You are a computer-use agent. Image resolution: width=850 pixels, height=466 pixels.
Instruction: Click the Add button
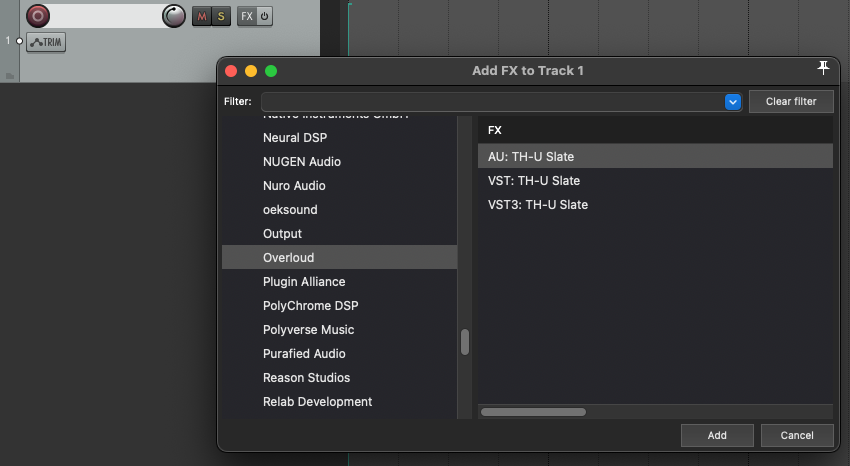point(717,435)
